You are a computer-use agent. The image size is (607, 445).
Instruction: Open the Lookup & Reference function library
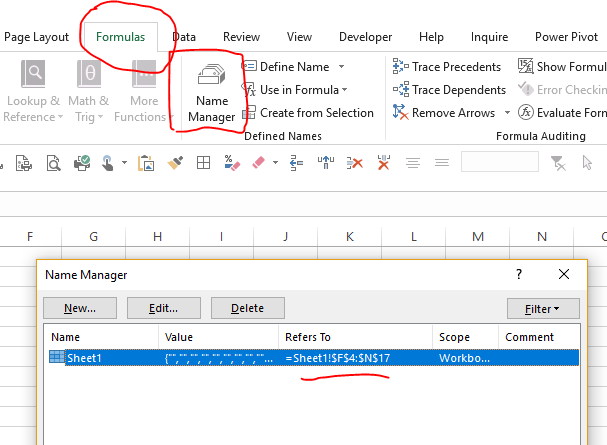pos(33,91)
